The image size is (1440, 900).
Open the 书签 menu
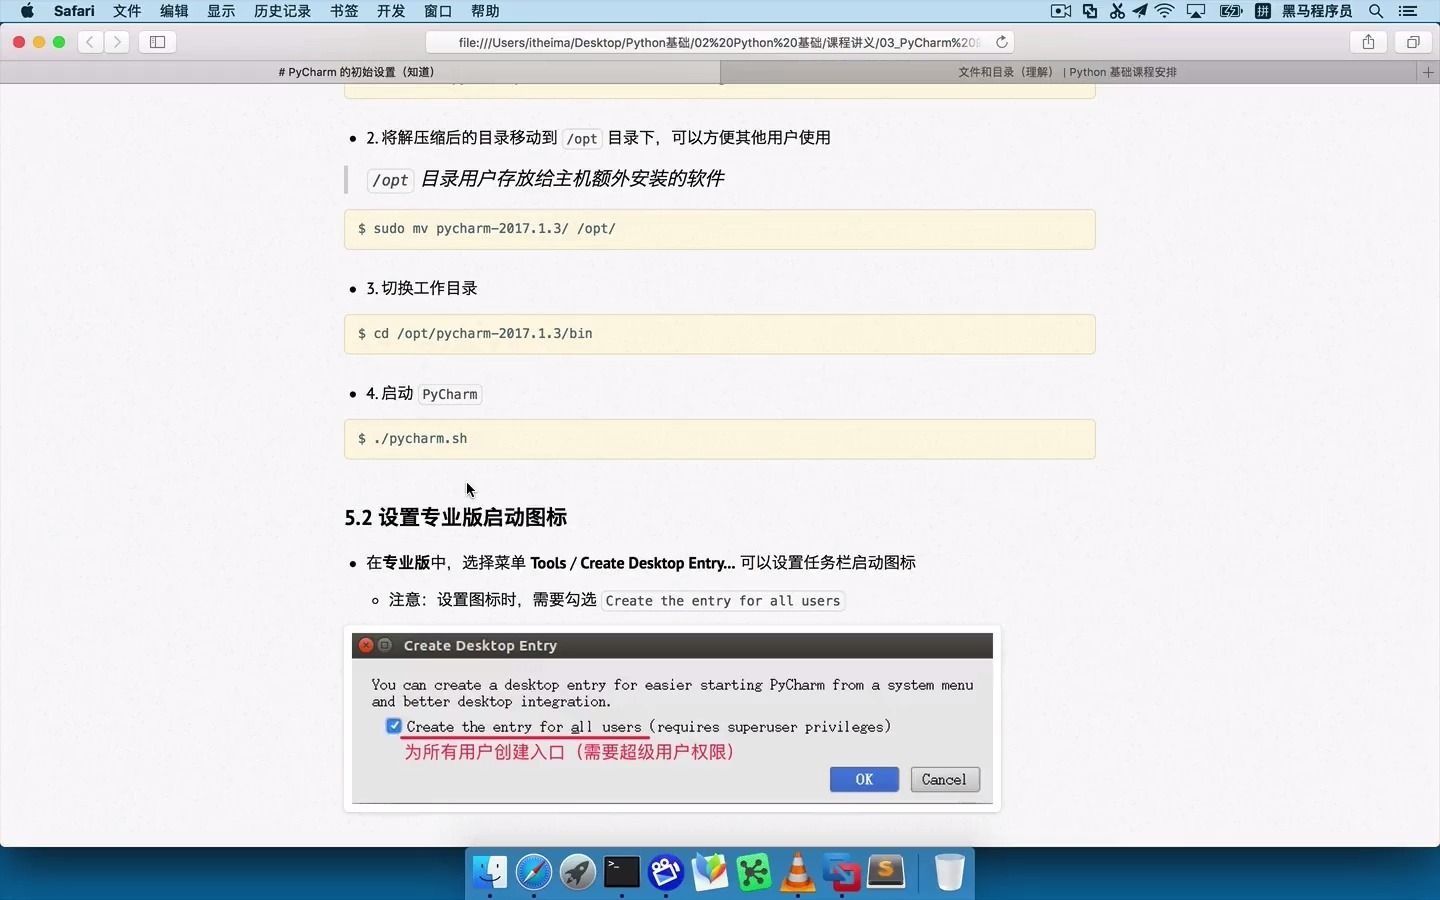coord(344,11)
